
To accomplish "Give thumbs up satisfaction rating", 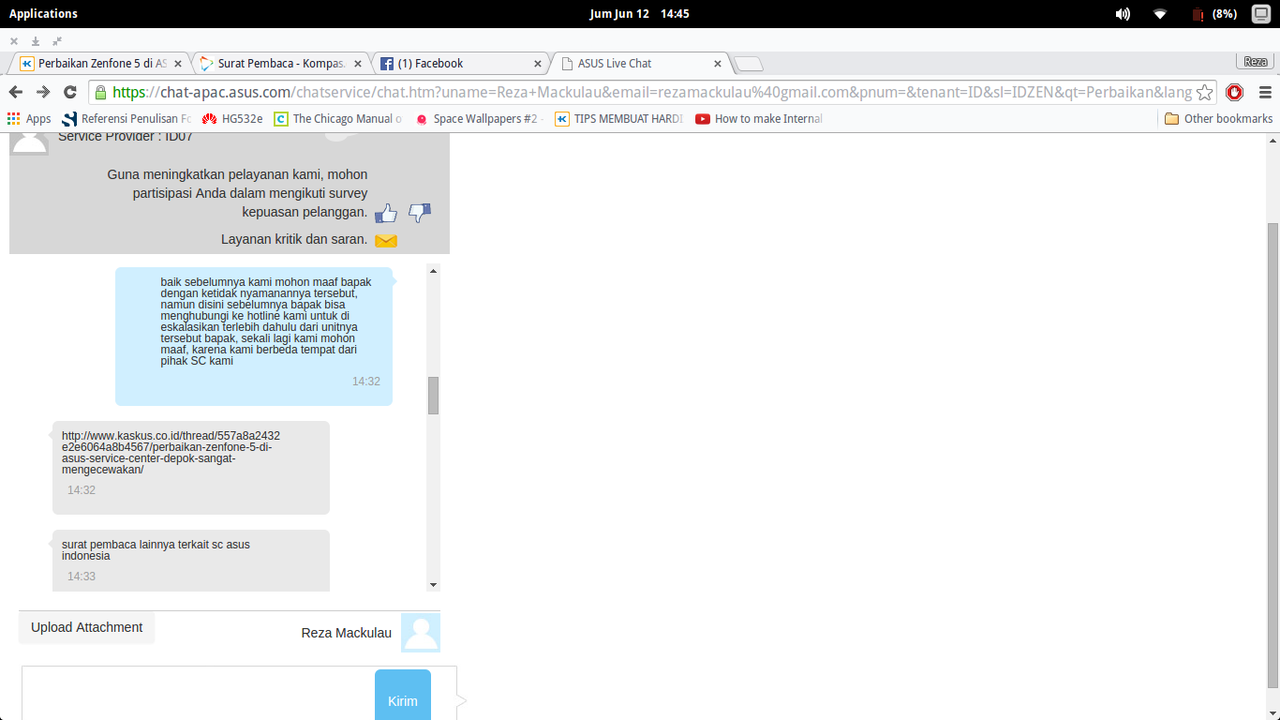I will coord(386,213).
